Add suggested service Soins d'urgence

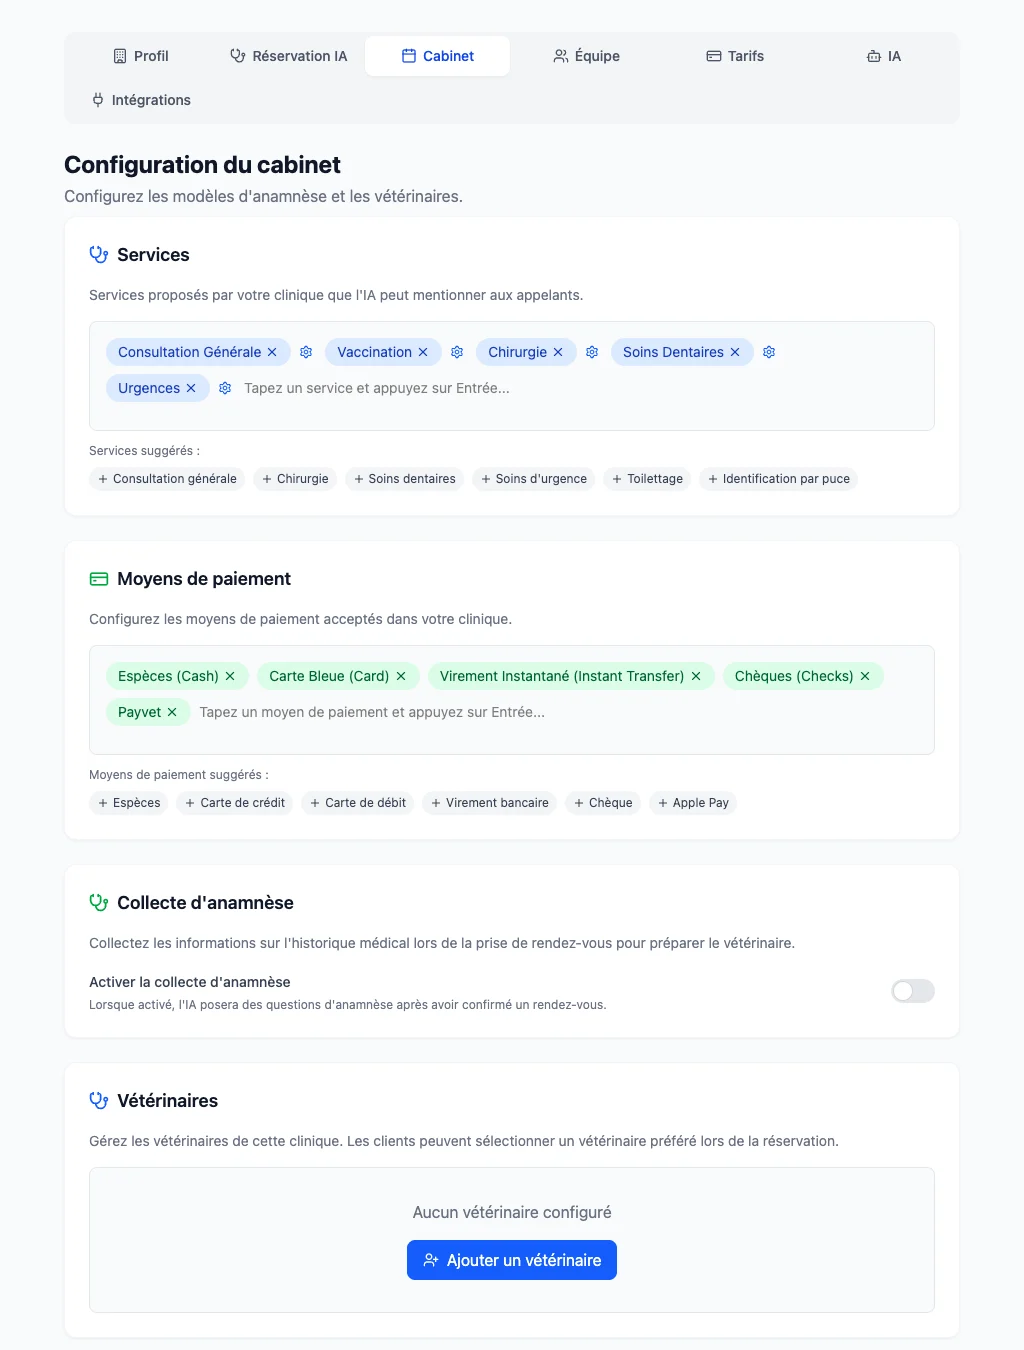534,479
